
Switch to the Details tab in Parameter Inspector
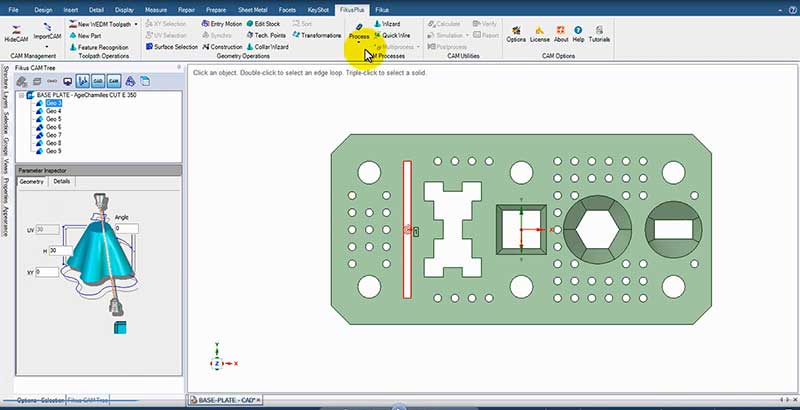point(62,182)
